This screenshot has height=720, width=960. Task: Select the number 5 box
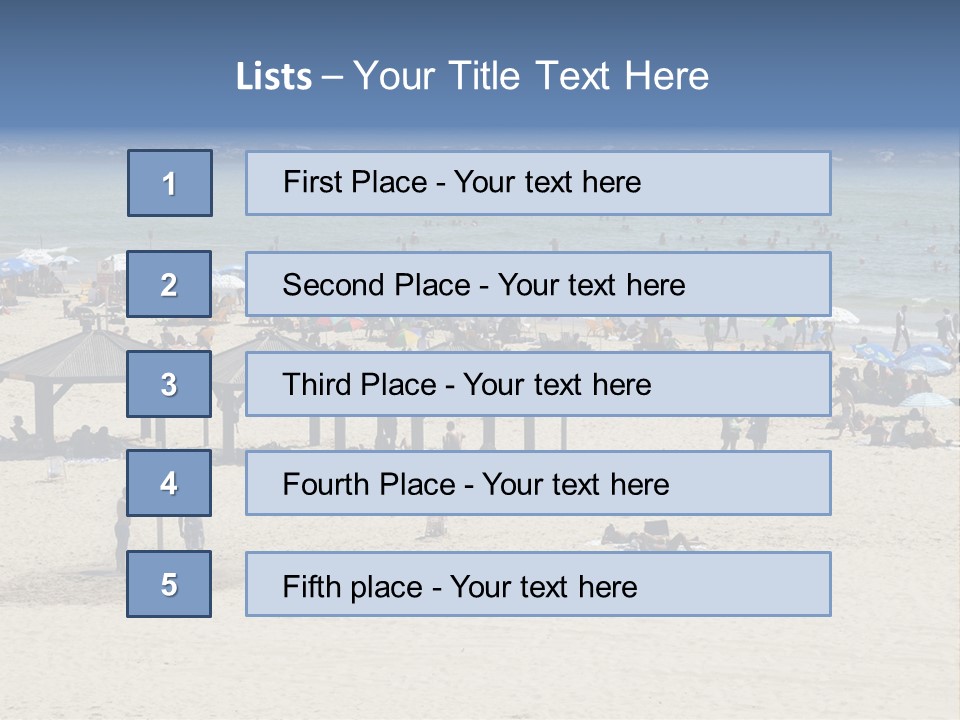click(x=169, y=584)
